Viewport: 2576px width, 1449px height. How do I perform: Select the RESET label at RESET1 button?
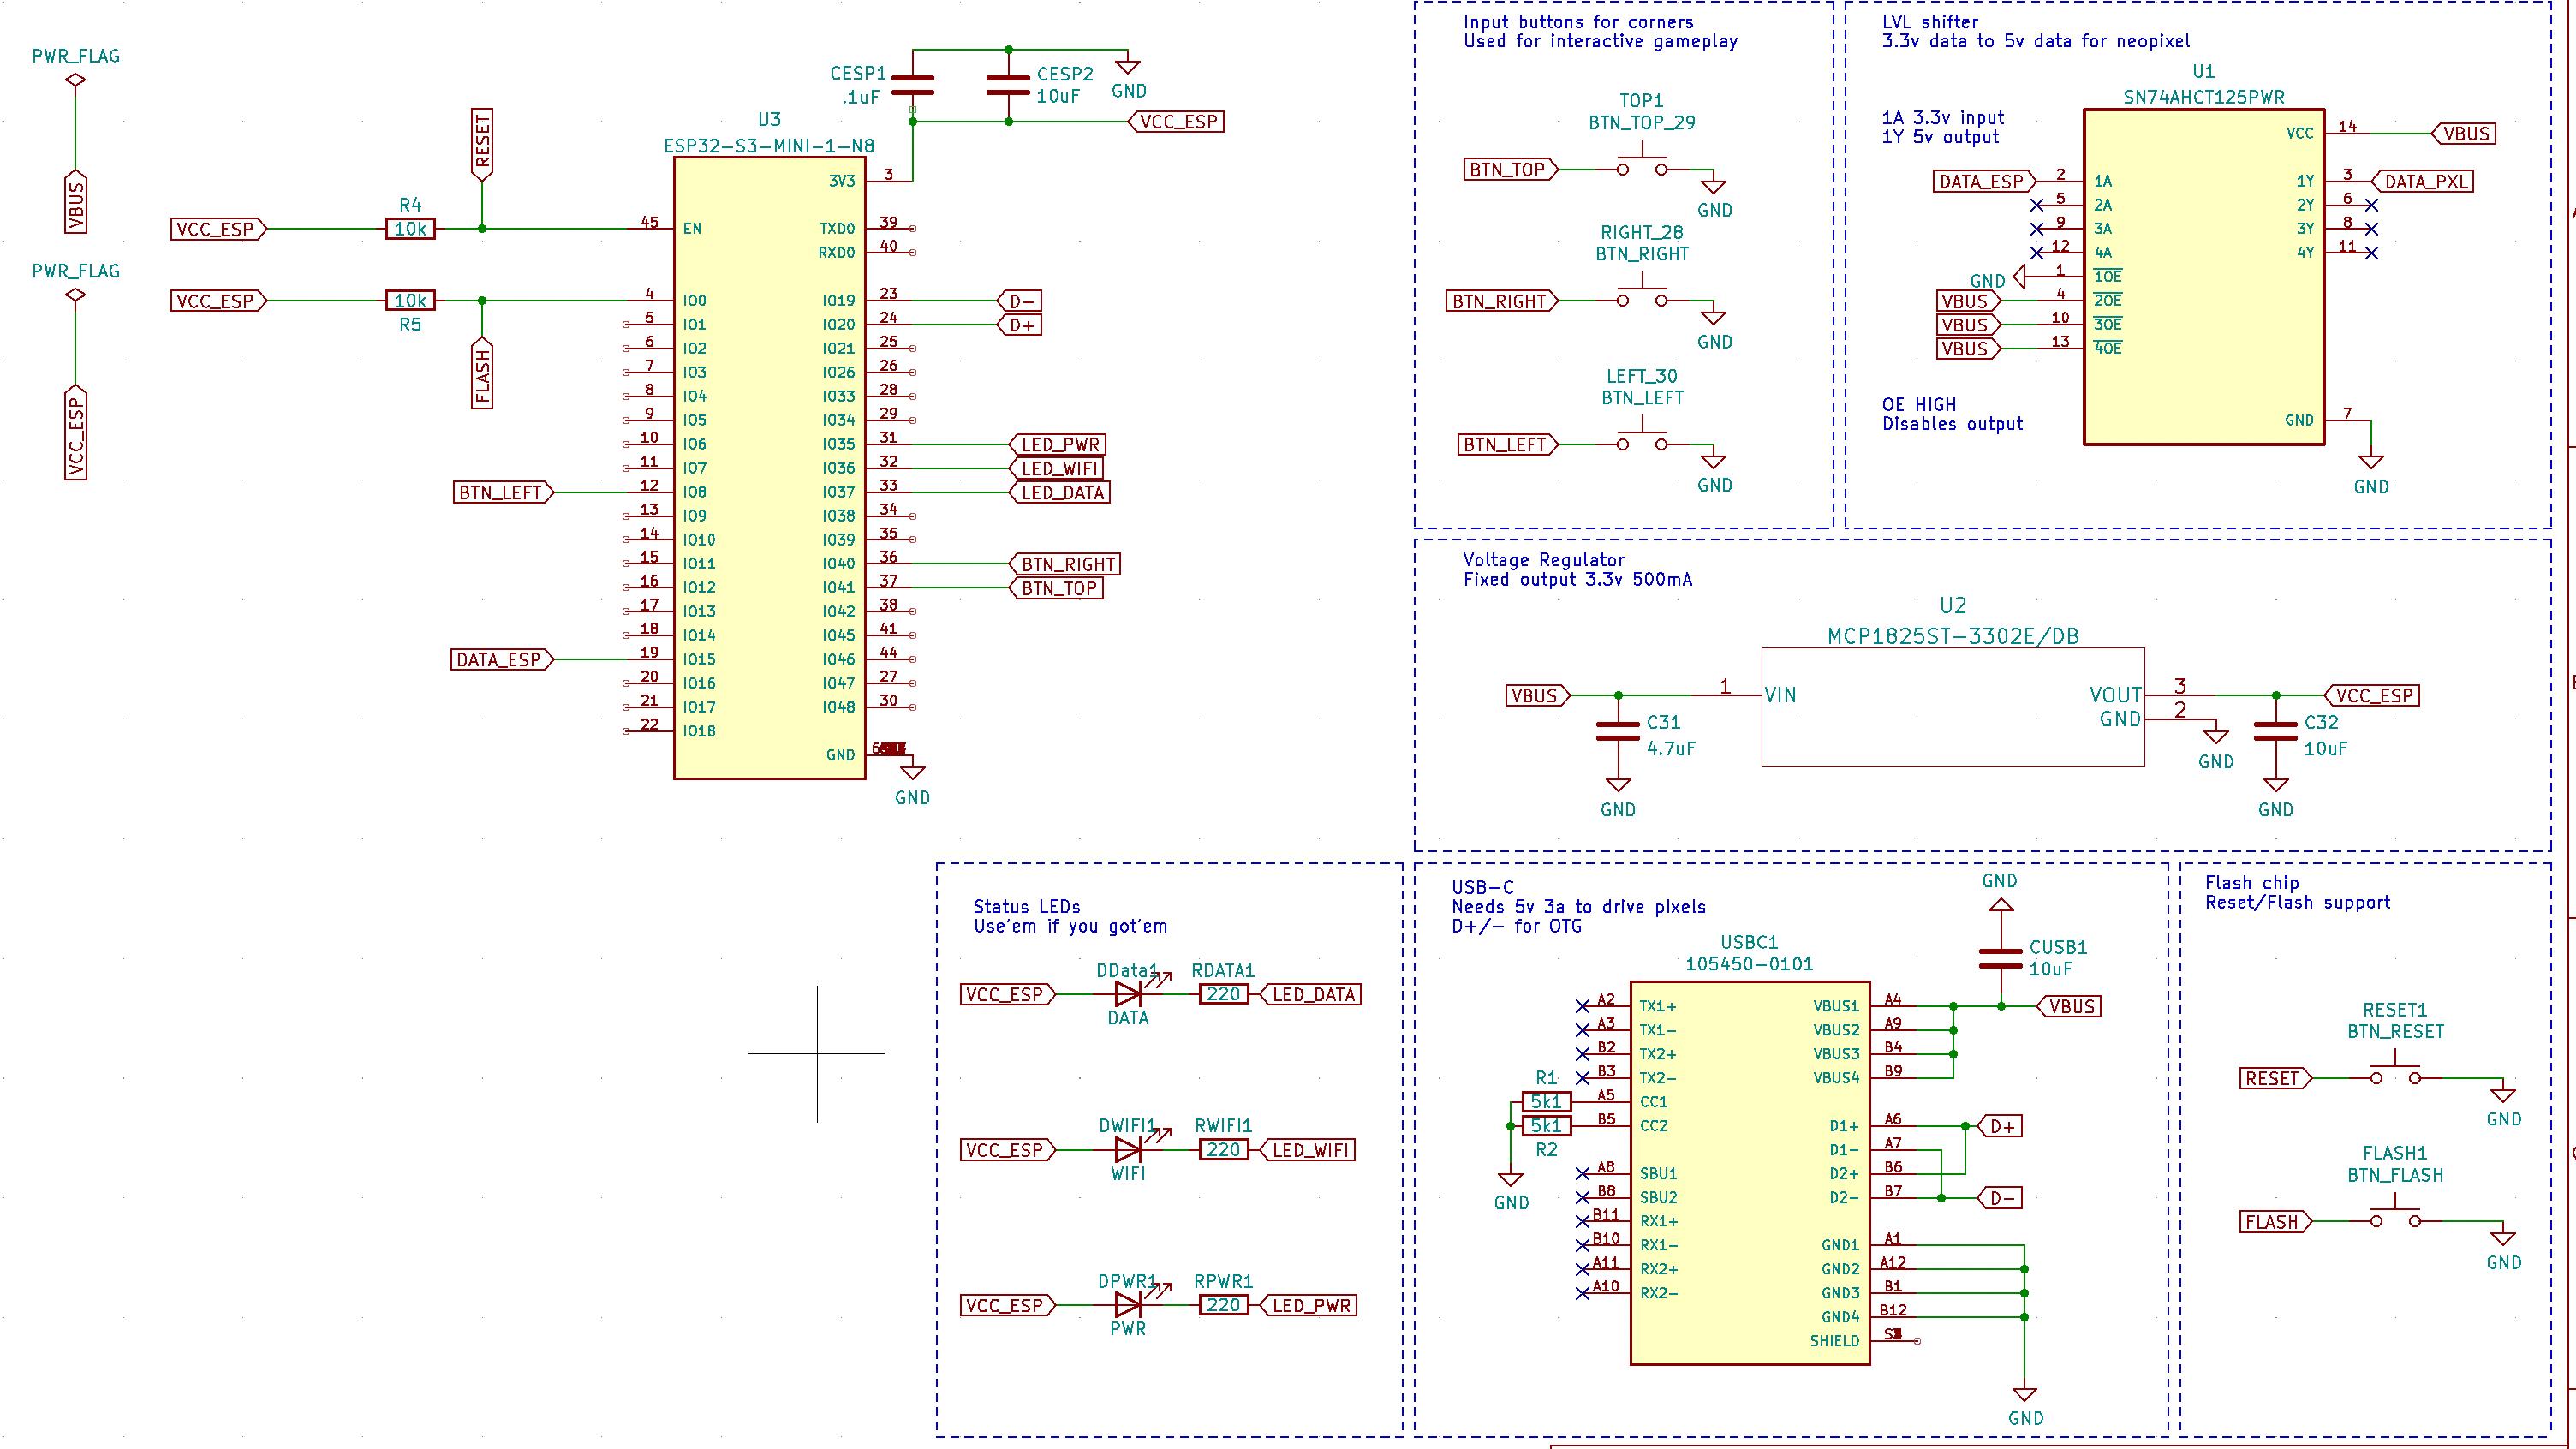click(x=2276, y=1078)
